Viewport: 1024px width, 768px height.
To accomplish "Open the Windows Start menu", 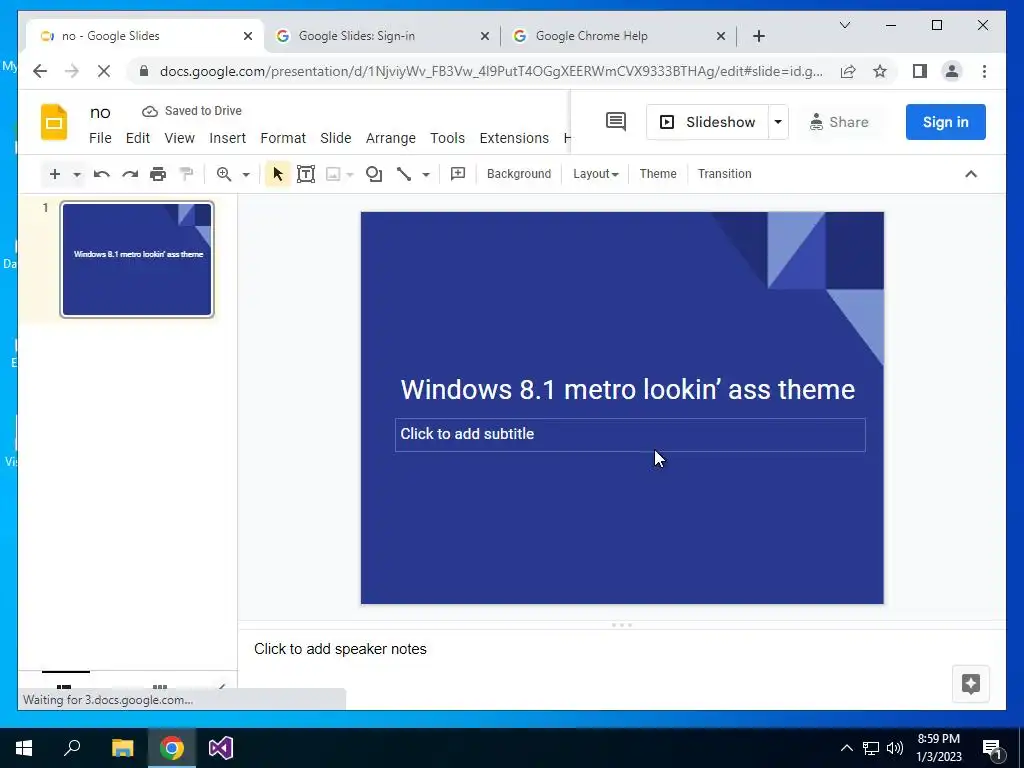I will [x=24, y=748].
